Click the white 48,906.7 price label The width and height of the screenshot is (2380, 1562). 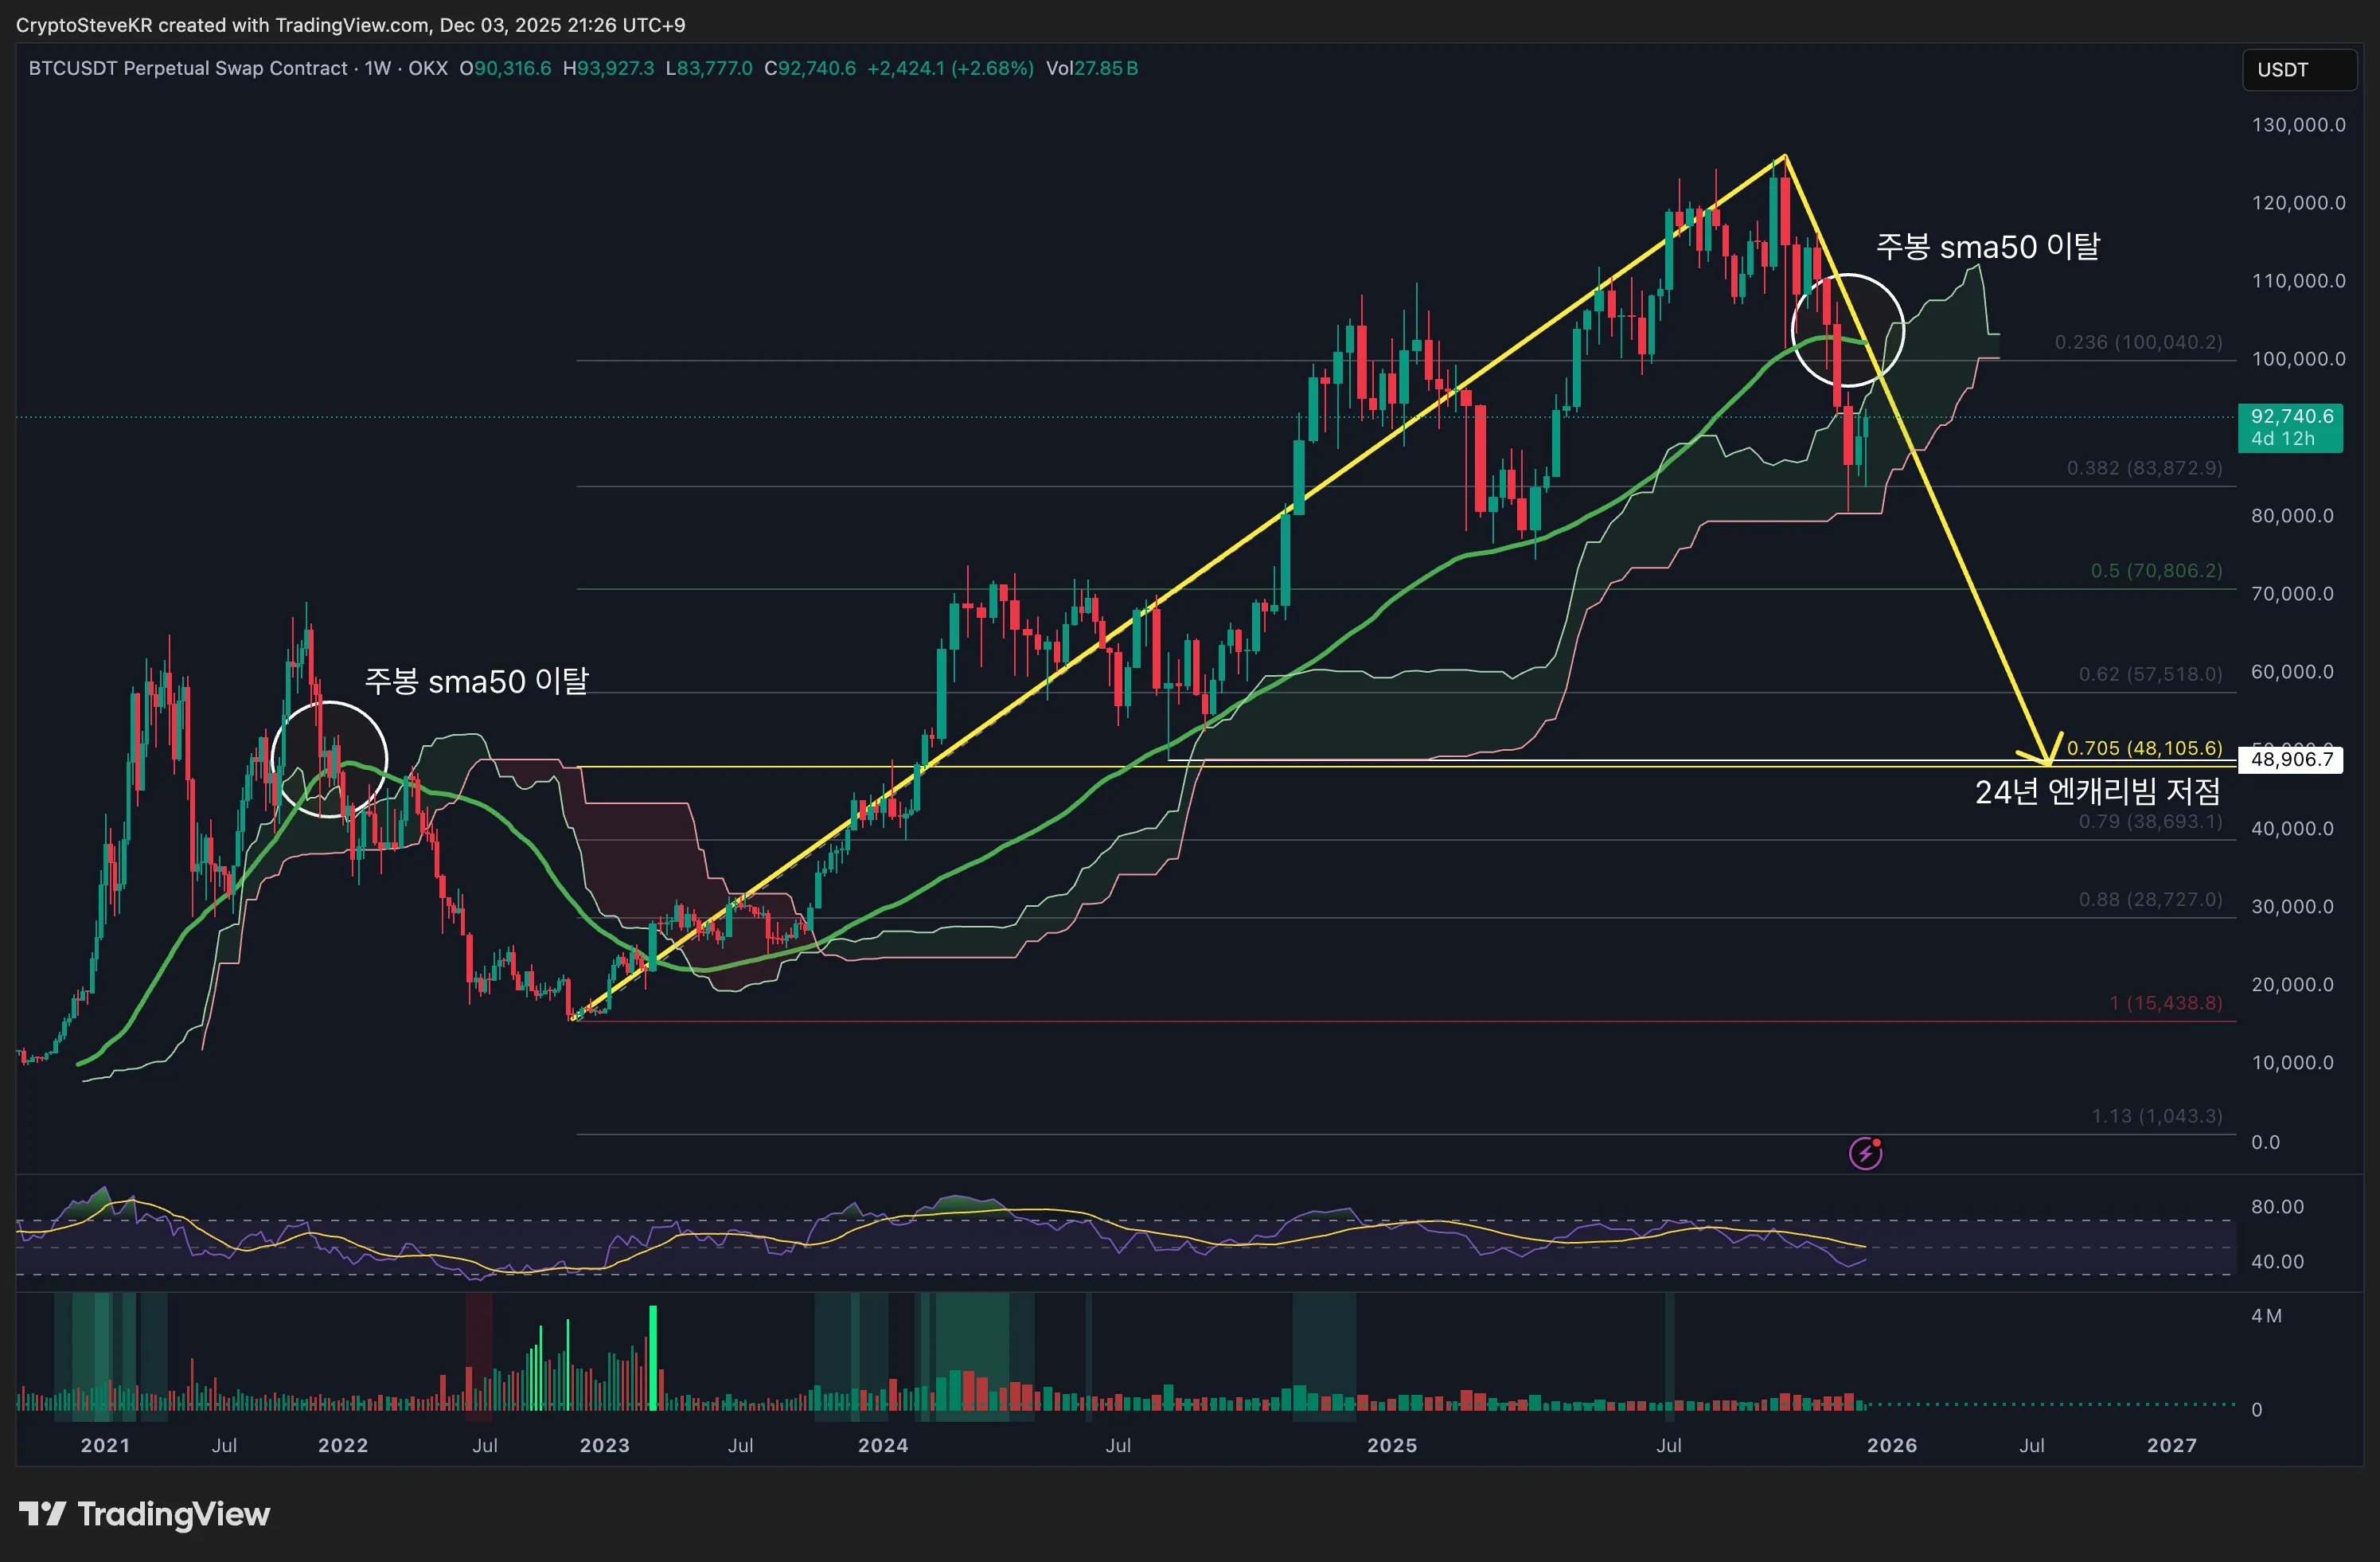click(2291, 759)
